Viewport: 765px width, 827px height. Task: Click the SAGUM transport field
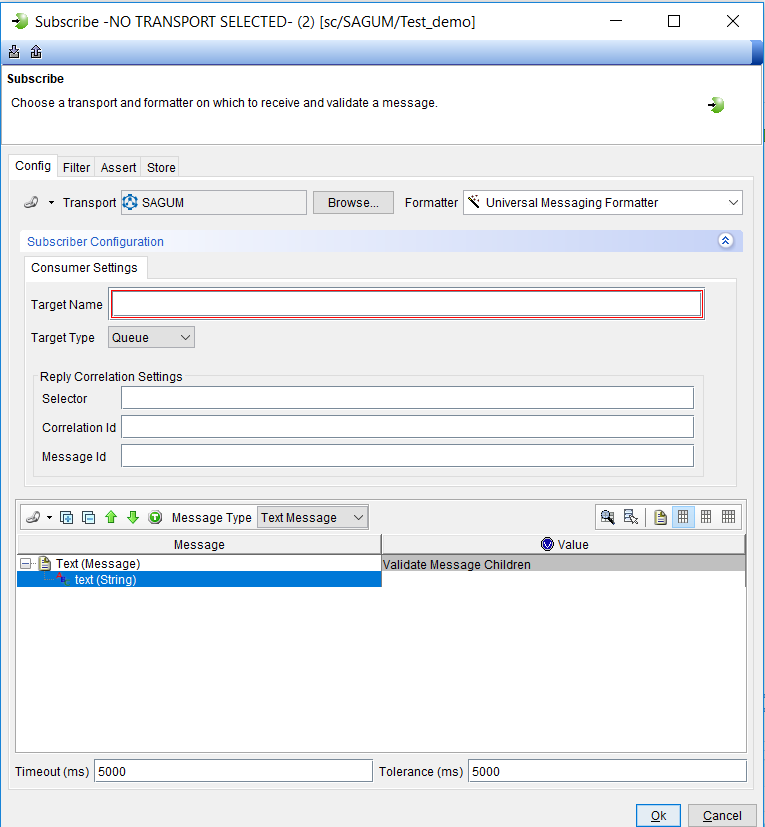214,203
